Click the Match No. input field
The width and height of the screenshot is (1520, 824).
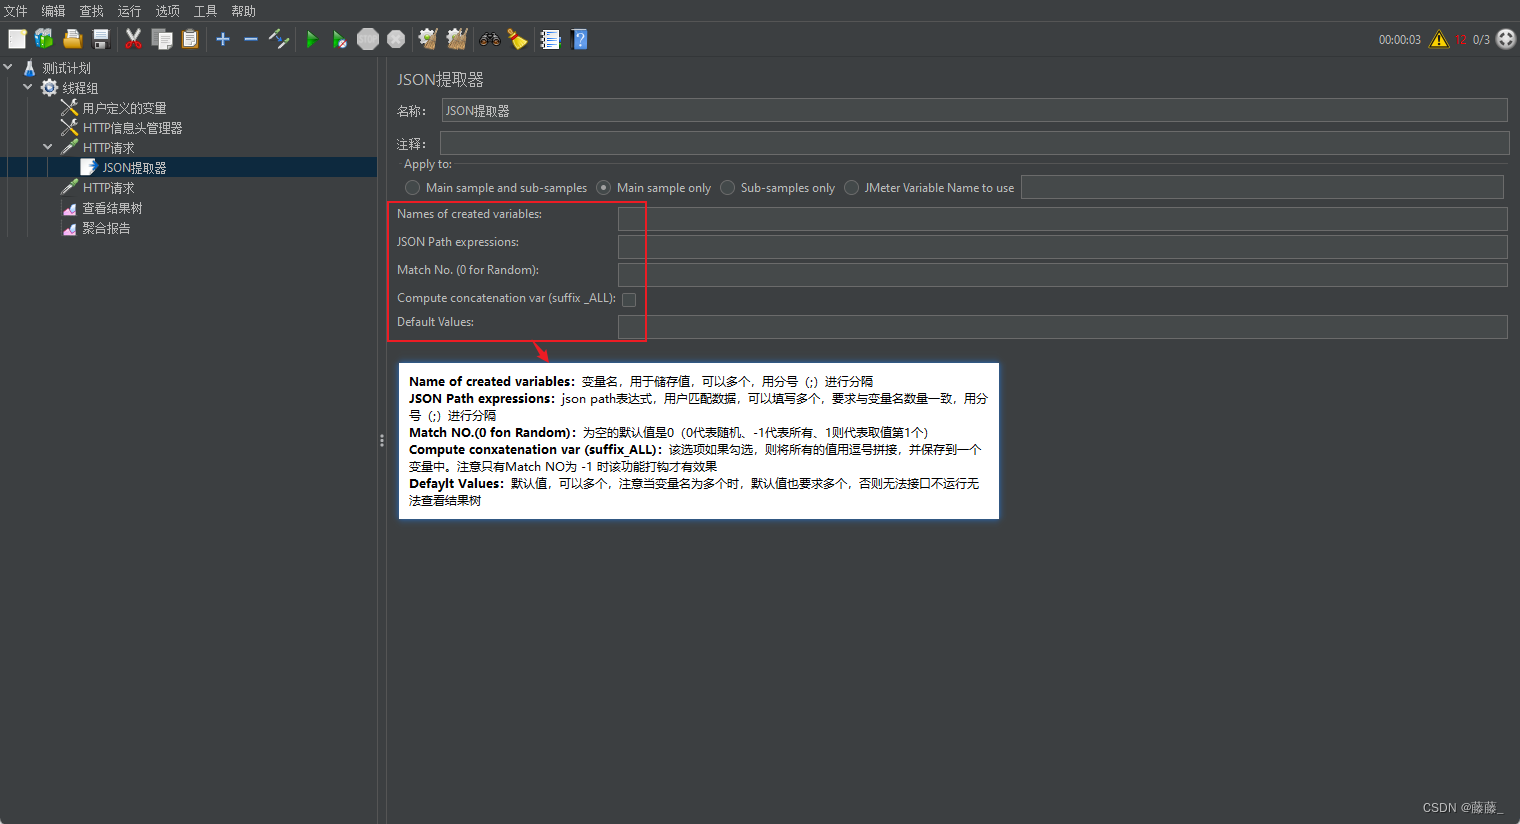(1062, 275)
